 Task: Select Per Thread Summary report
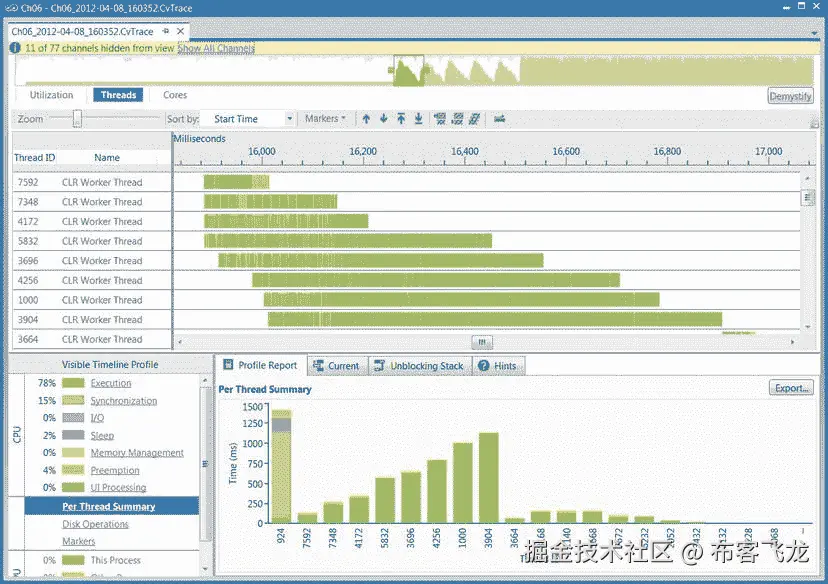112,506
